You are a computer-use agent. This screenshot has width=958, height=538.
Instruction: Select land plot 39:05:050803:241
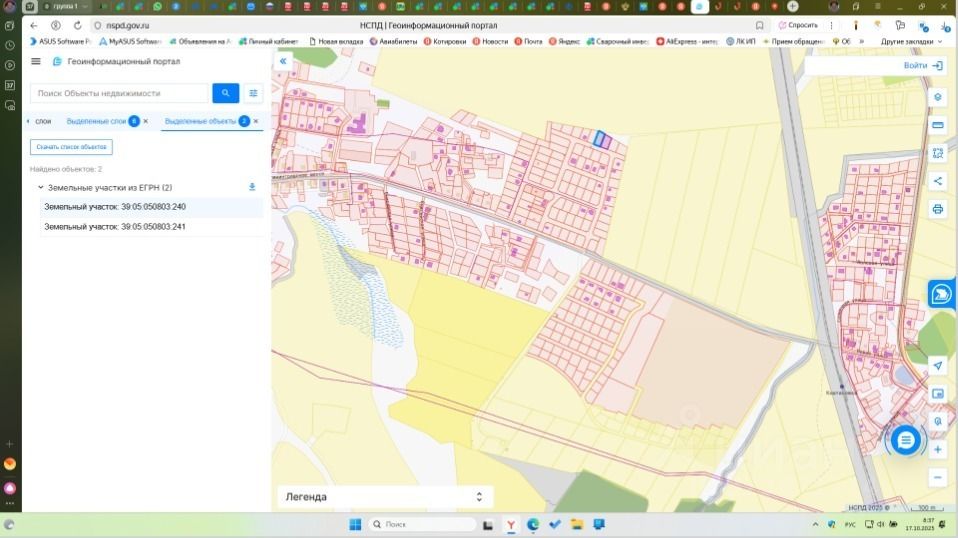pyautogui.click(x=115, y=227)
